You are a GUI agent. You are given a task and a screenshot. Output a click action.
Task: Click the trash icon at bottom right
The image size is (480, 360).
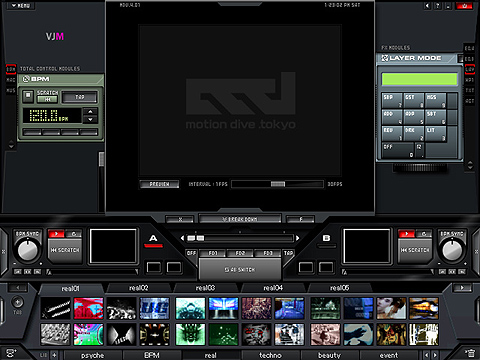[470, 353]
